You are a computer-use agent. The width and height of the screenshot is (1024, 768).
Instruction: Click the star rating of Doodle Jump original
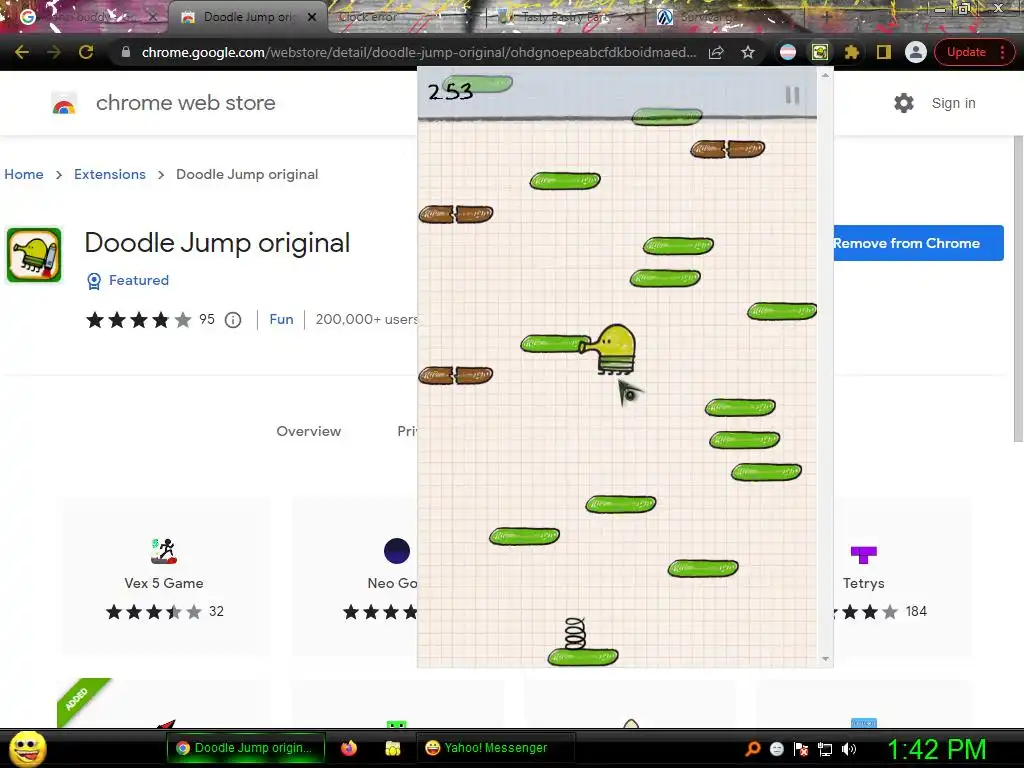138,320
